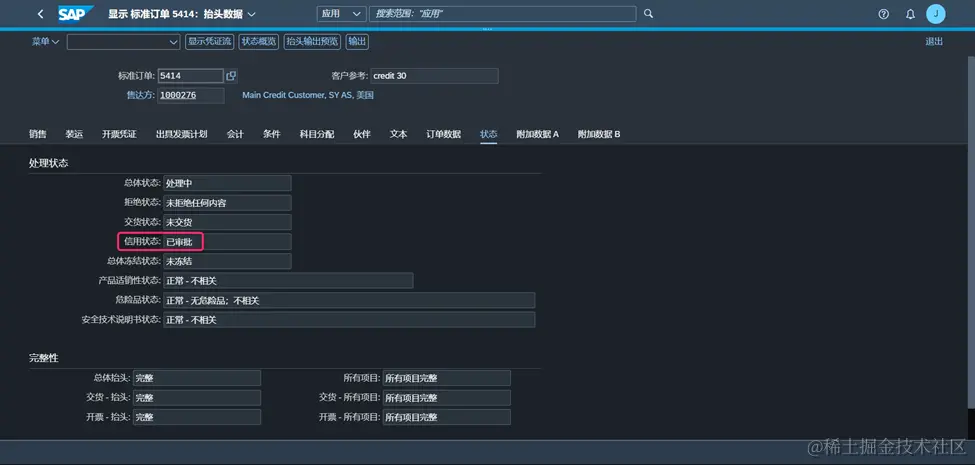Switch to the 条件 tab

click(x=272, y=134)
